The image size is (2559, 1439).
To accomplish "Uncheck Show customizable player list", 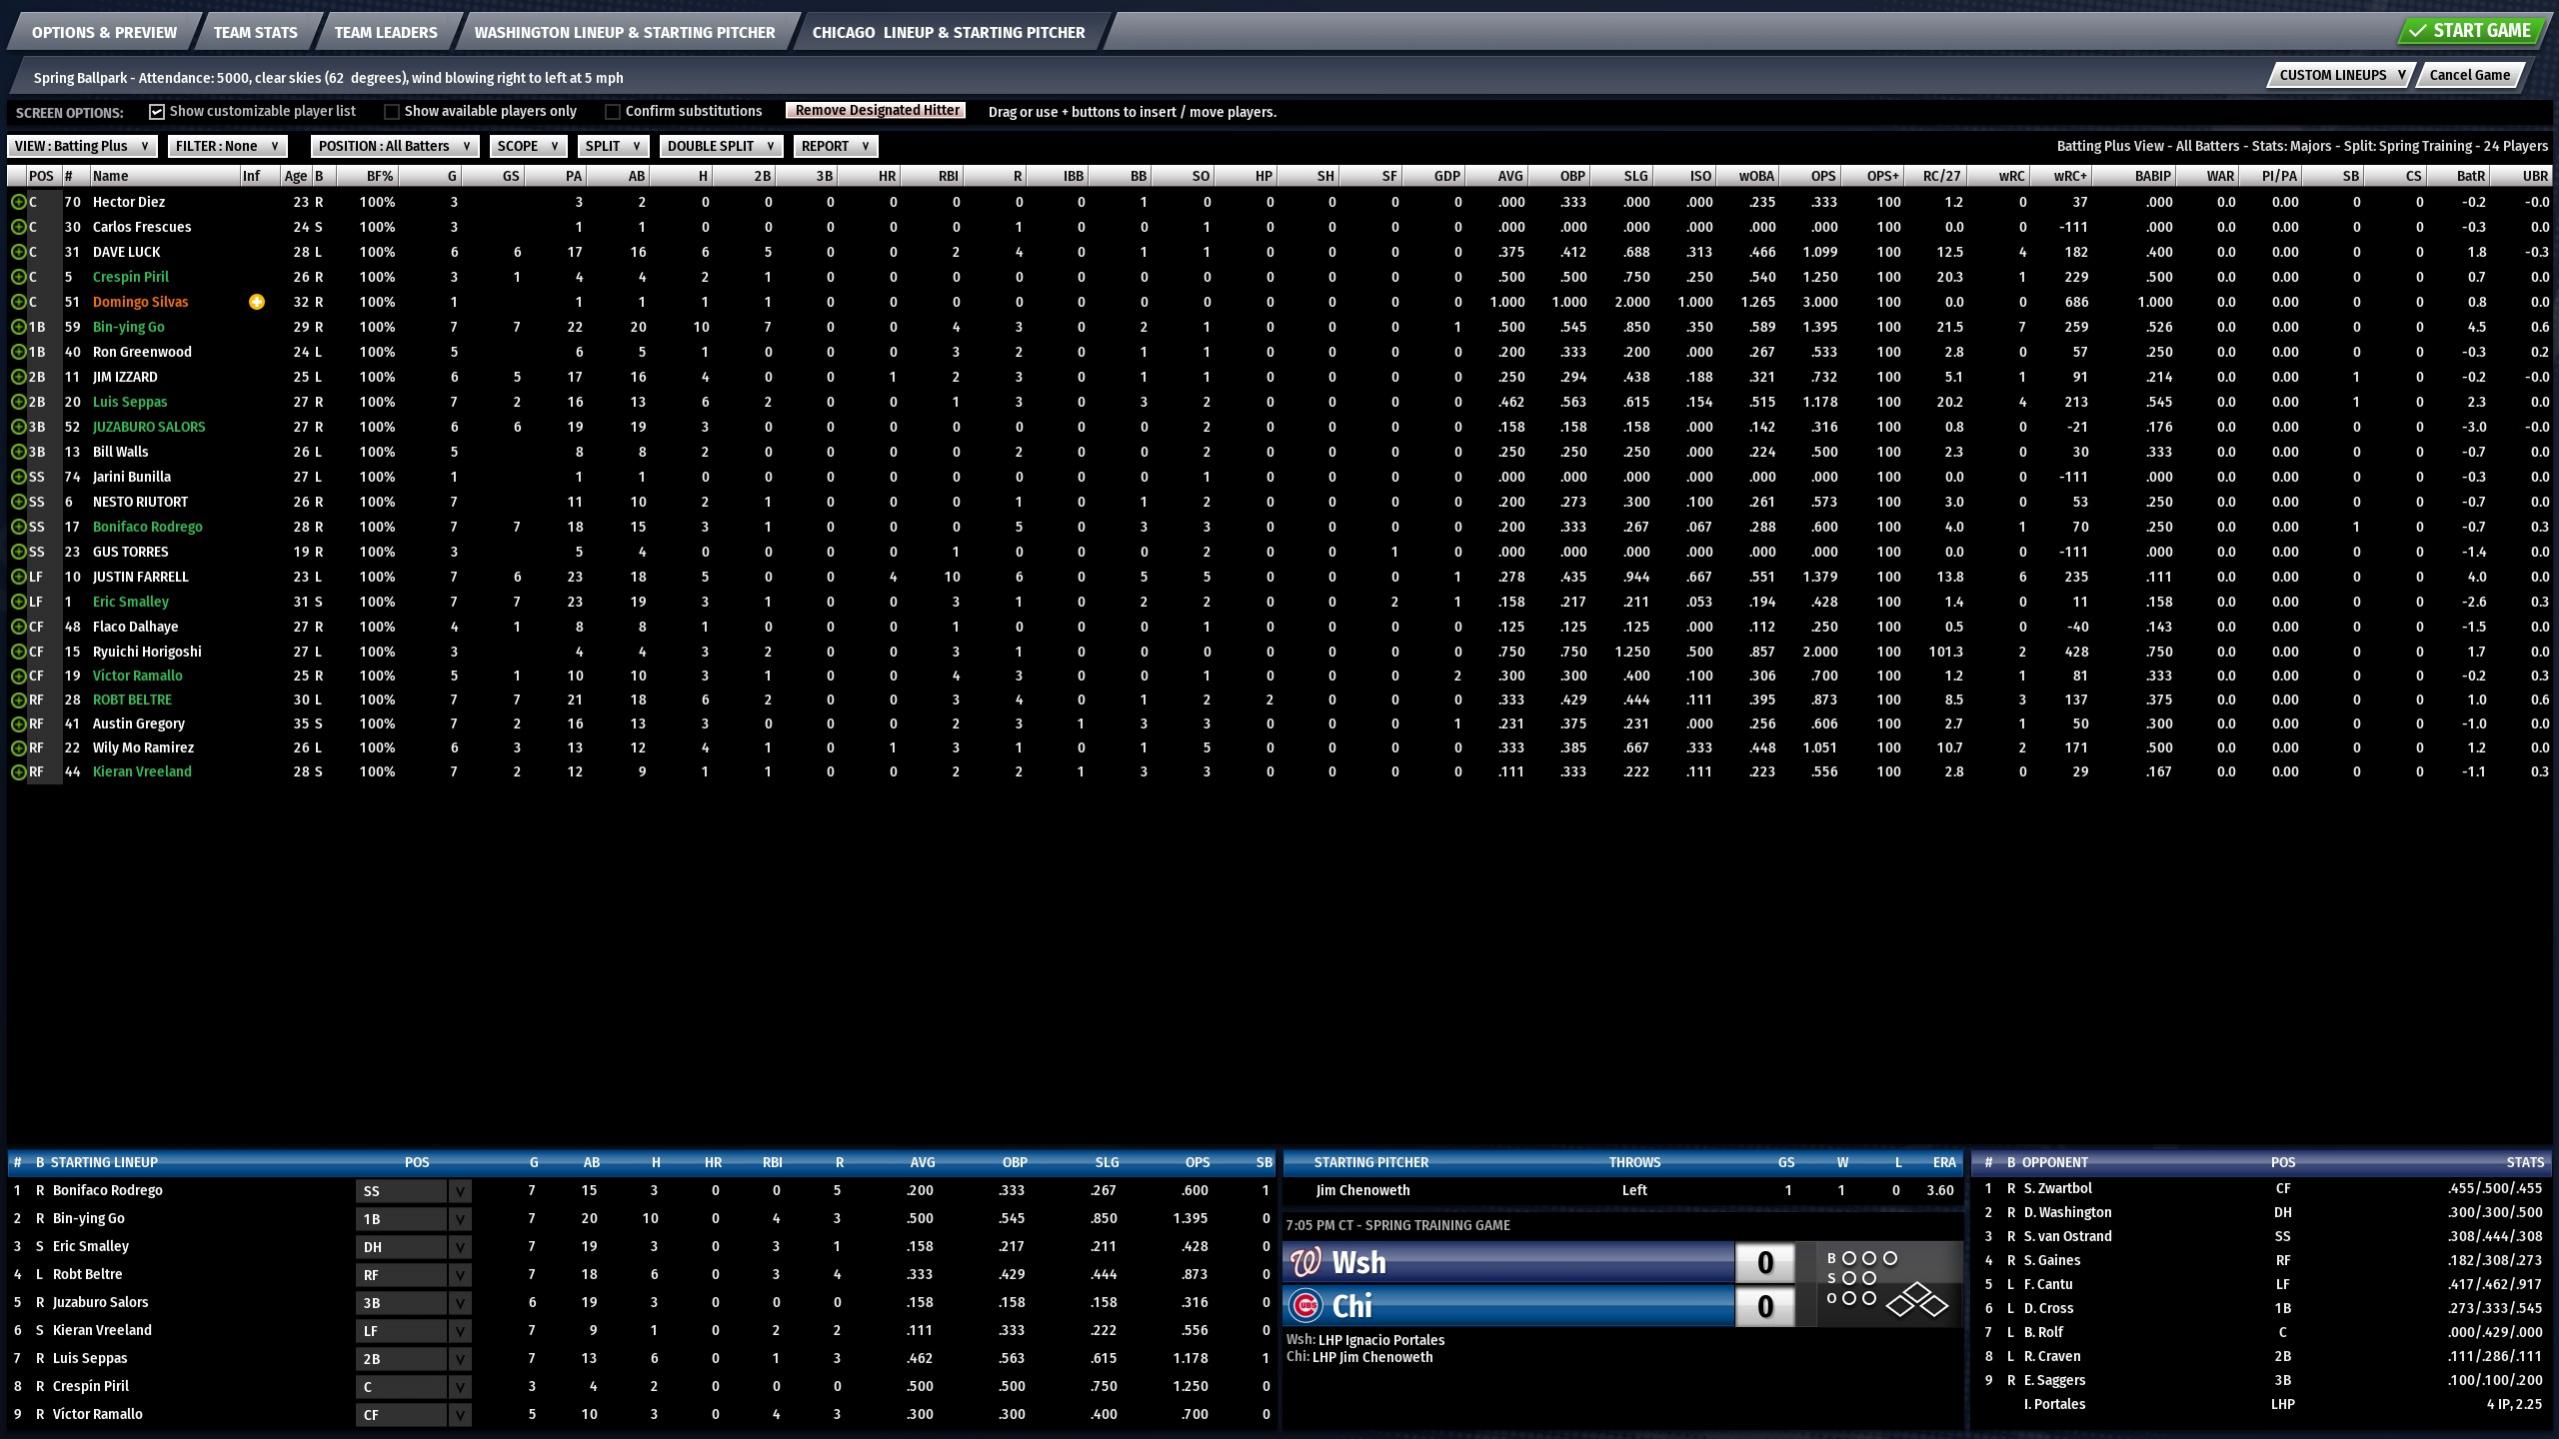I will (157, 112).
